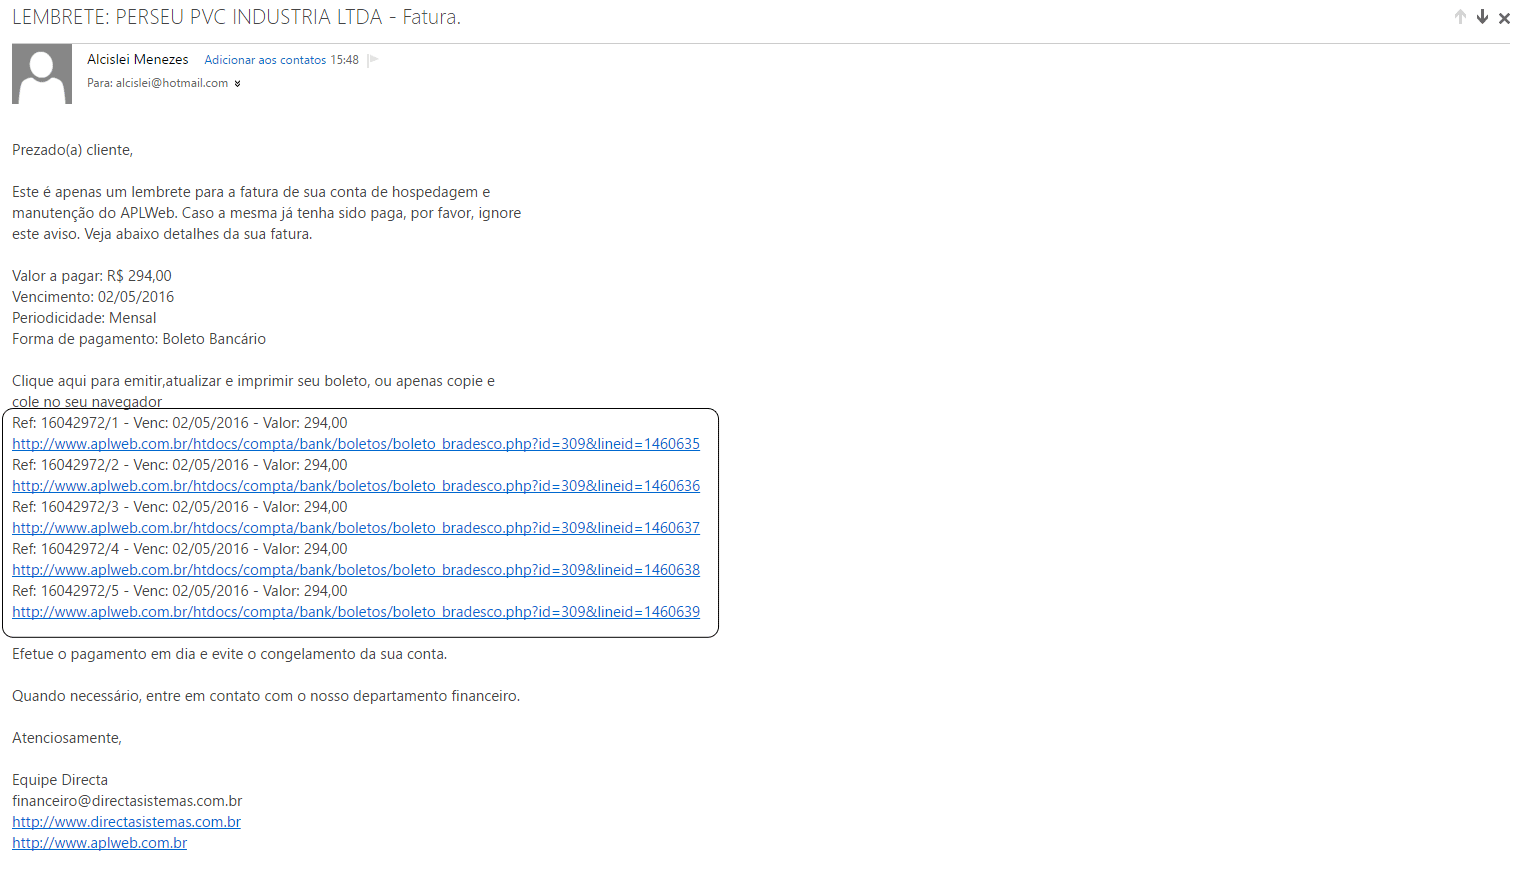1523x875 pixels.
Task: Open boleto link ending lineid=1460636
Action: (x=356, y=486)
